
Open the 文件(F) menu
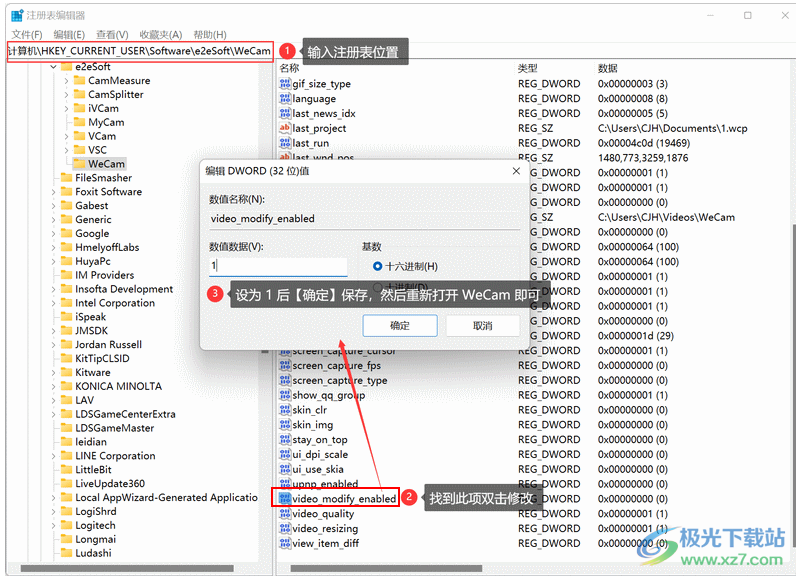(x=27, y=35)
